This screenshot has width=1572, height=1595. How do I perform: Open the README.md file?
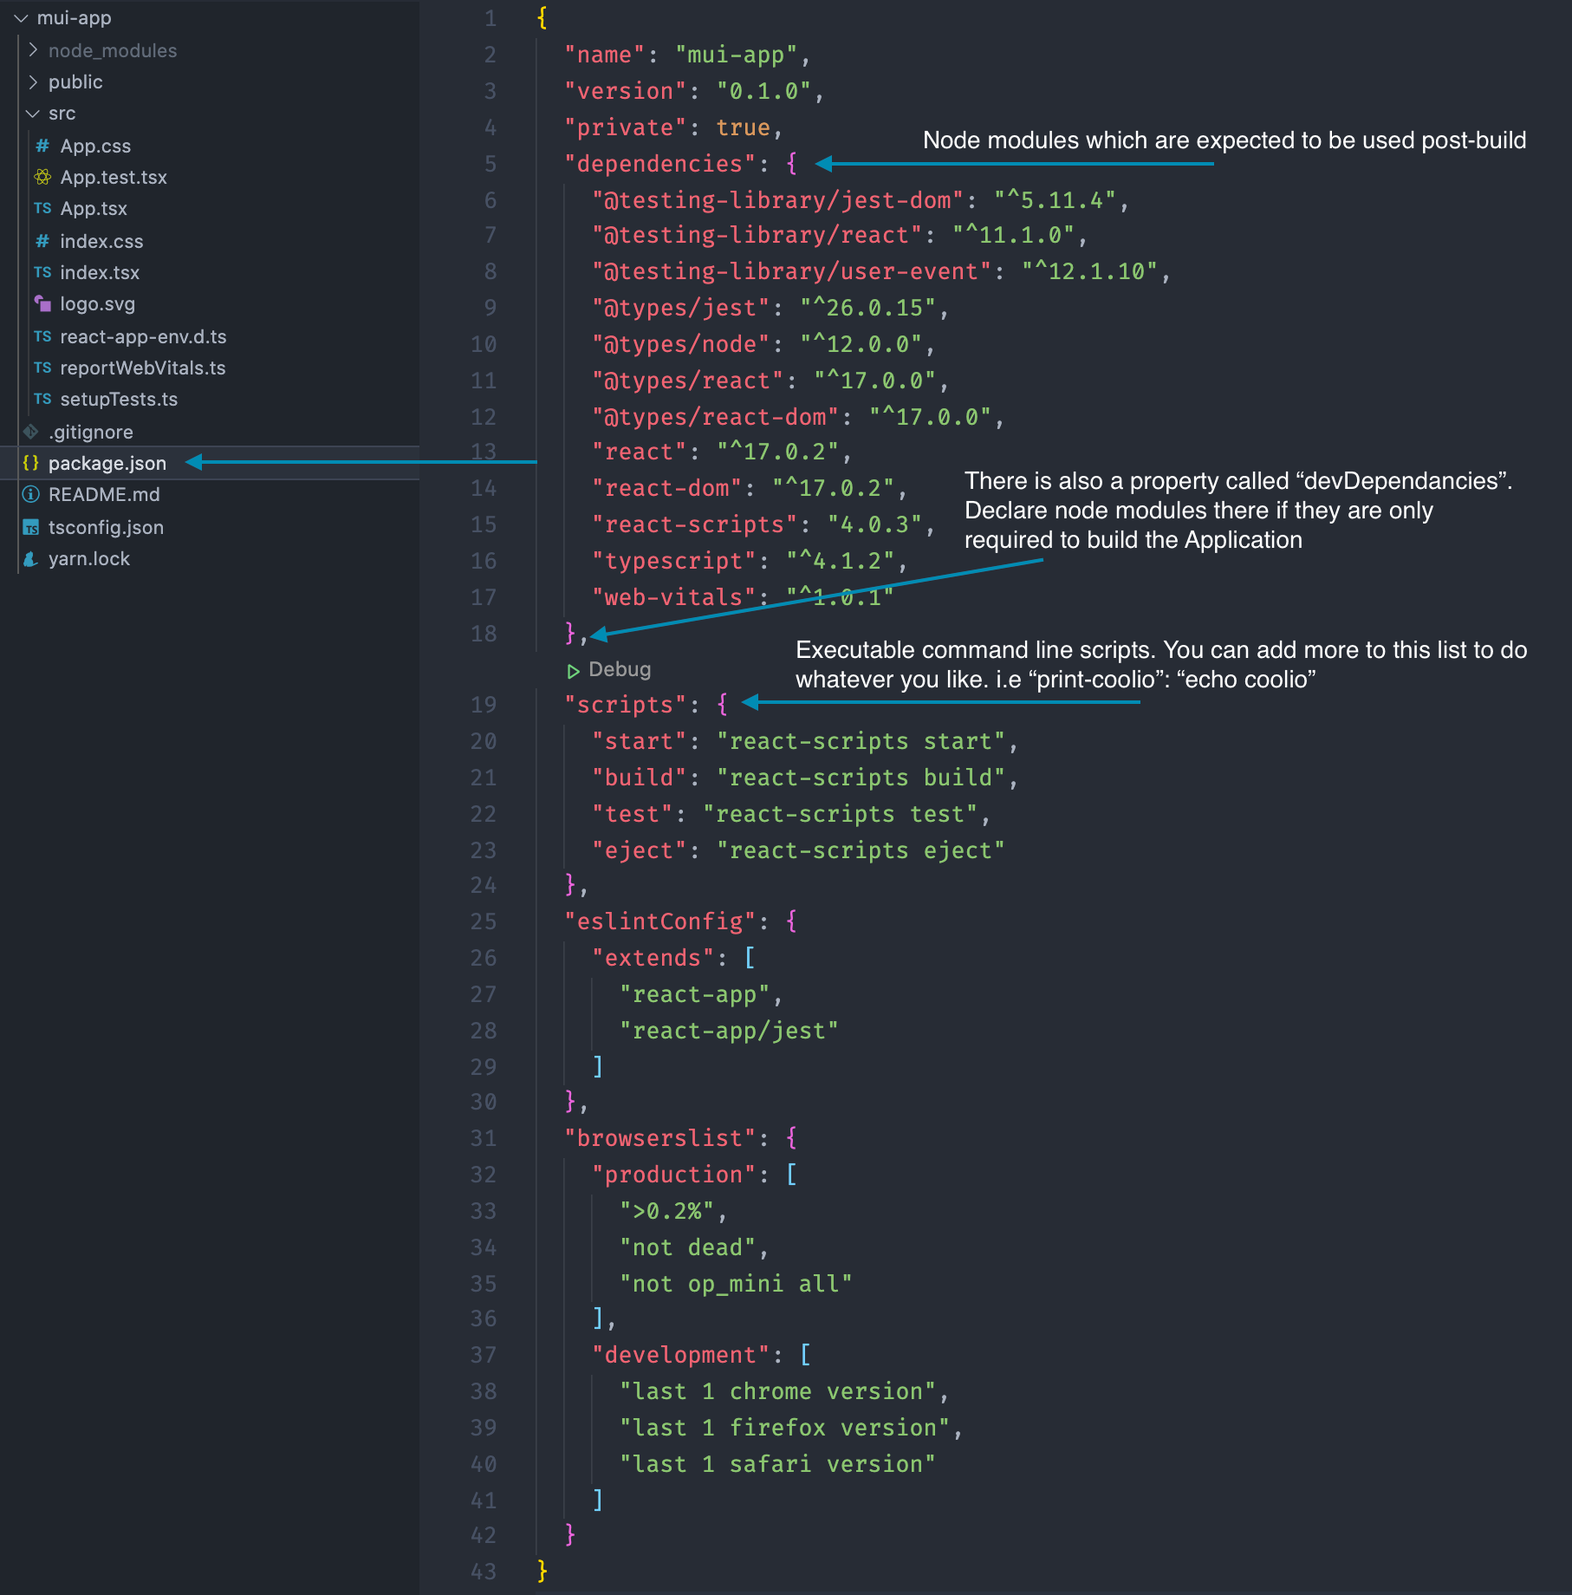tap(104, 494)
